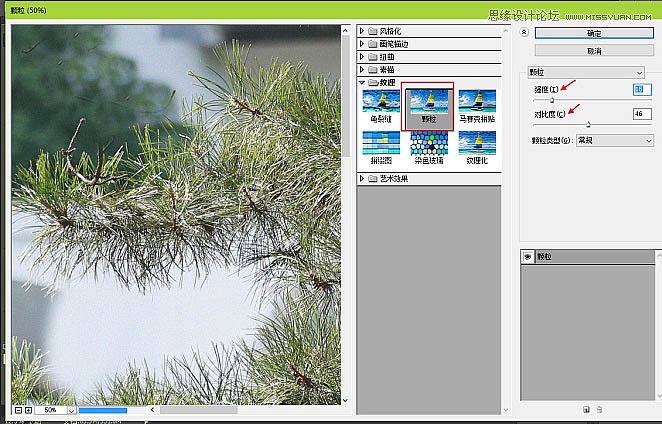
Task: Click the zoom out minus button
Action: coord(19,410)
